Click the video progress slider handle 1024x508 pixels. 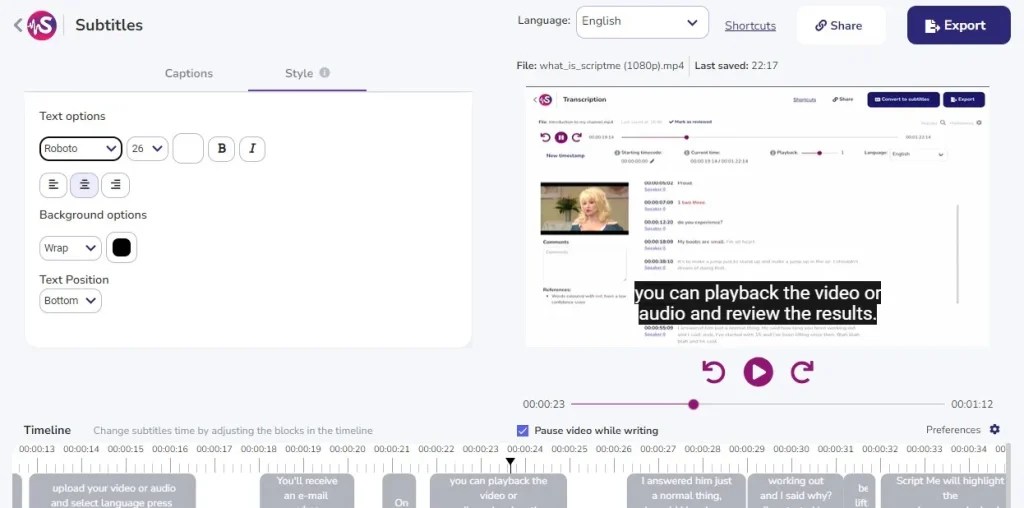[x=694, y=405]
